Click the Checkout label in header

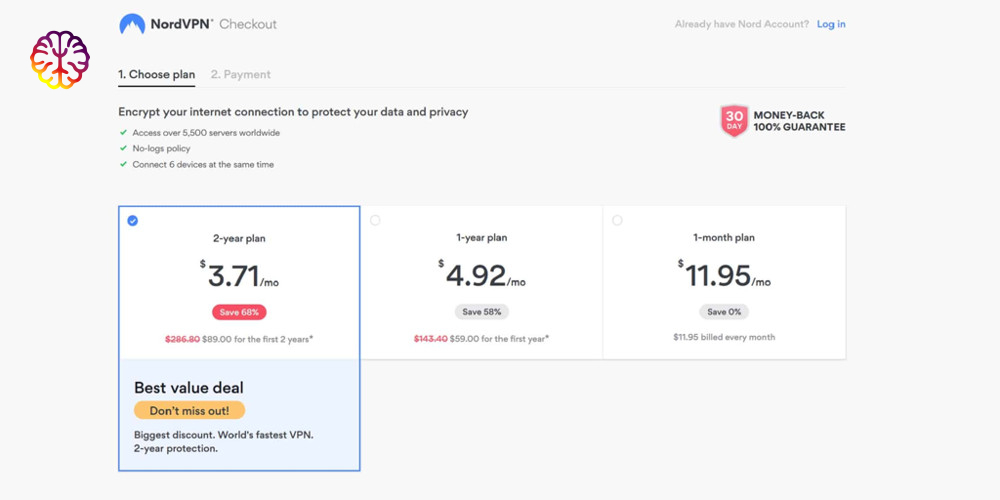pyautogui.click(x=248, y=24)
